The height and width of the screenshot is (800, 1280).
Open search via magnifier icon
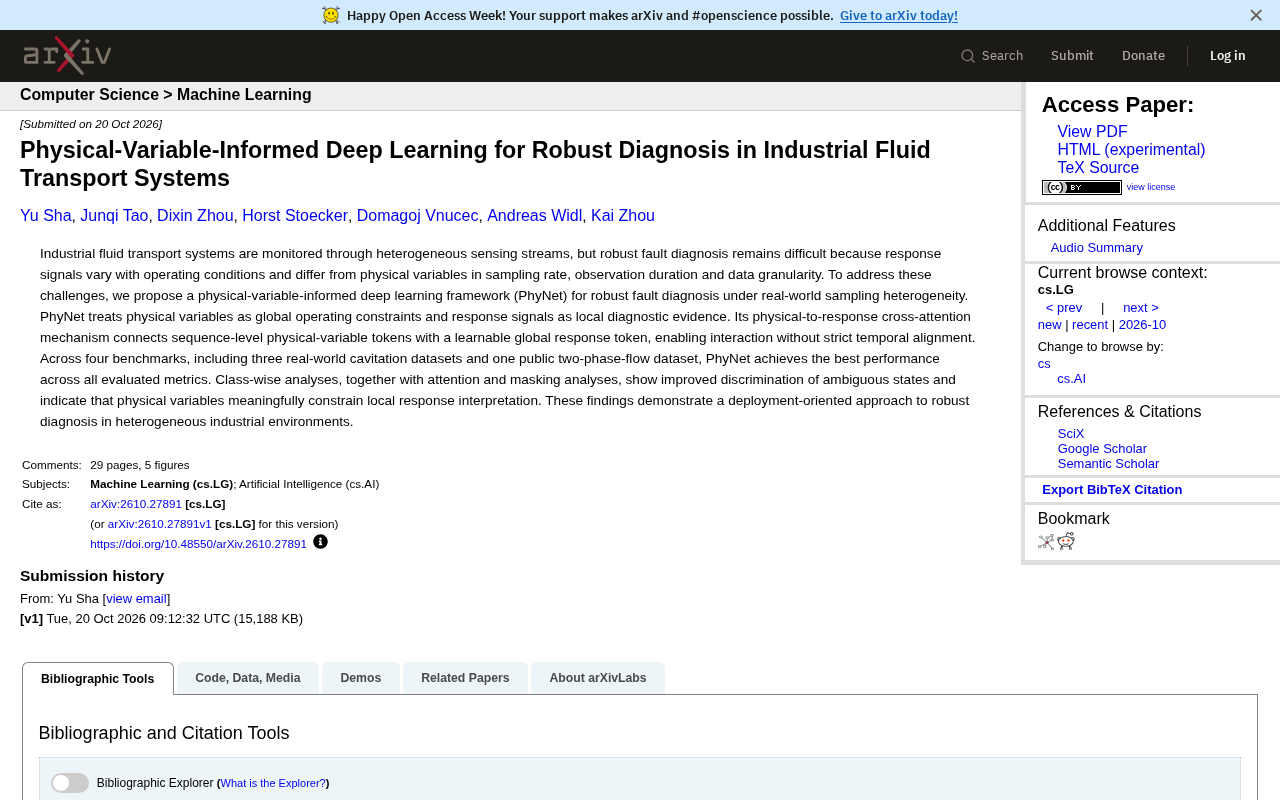968,56
